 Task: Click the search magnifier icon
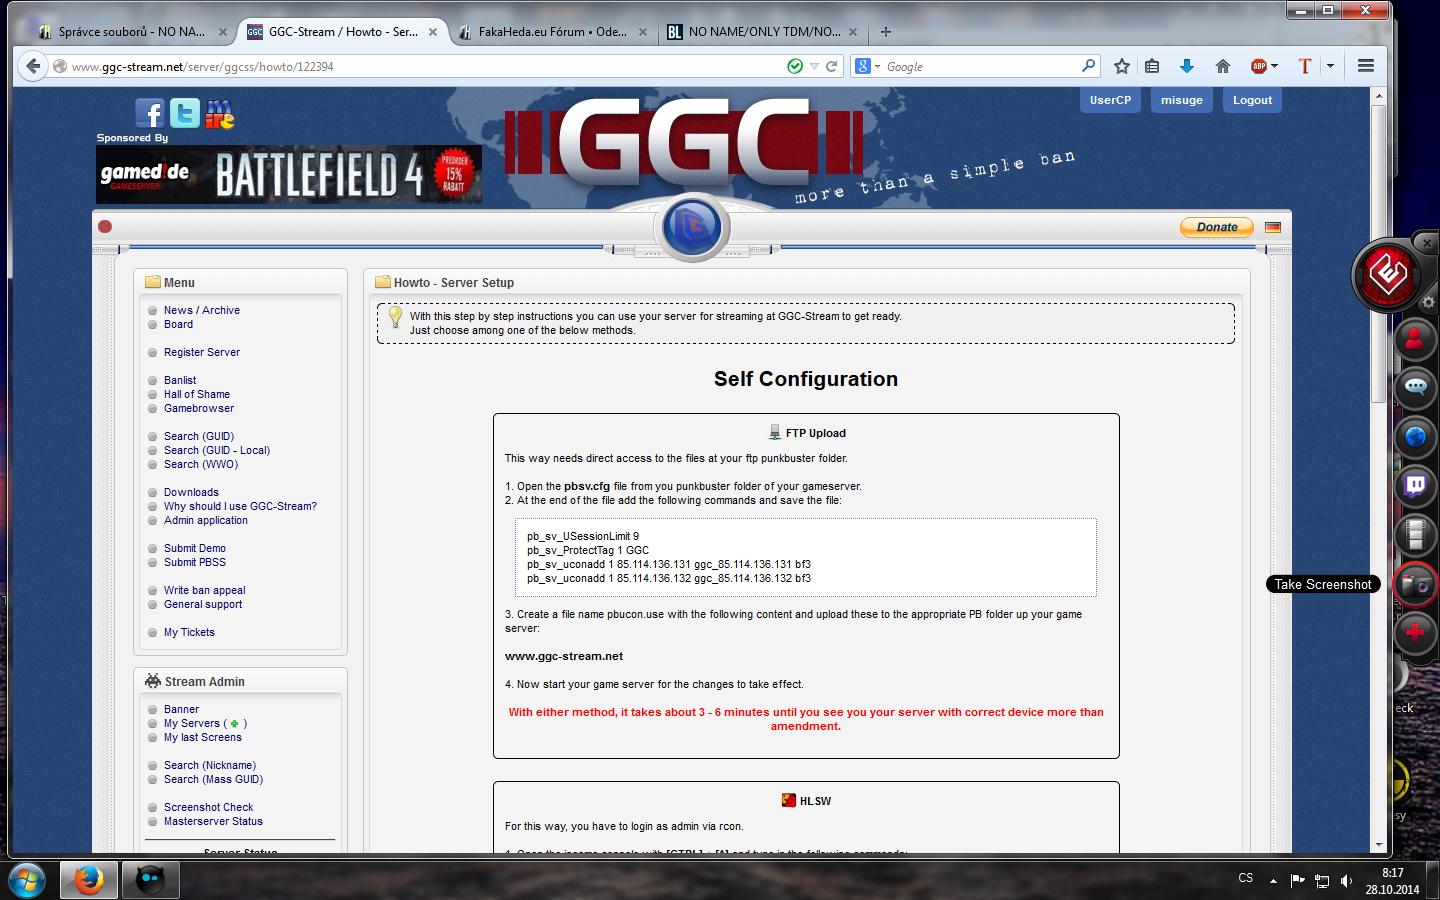tap(1089, 66)
